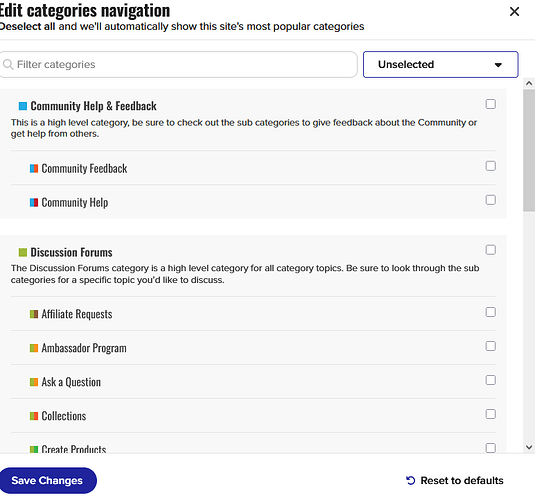This screenshot has height=500, width=535.
Task: Click the scrollbar up arrow
Action: click(529, 83)
